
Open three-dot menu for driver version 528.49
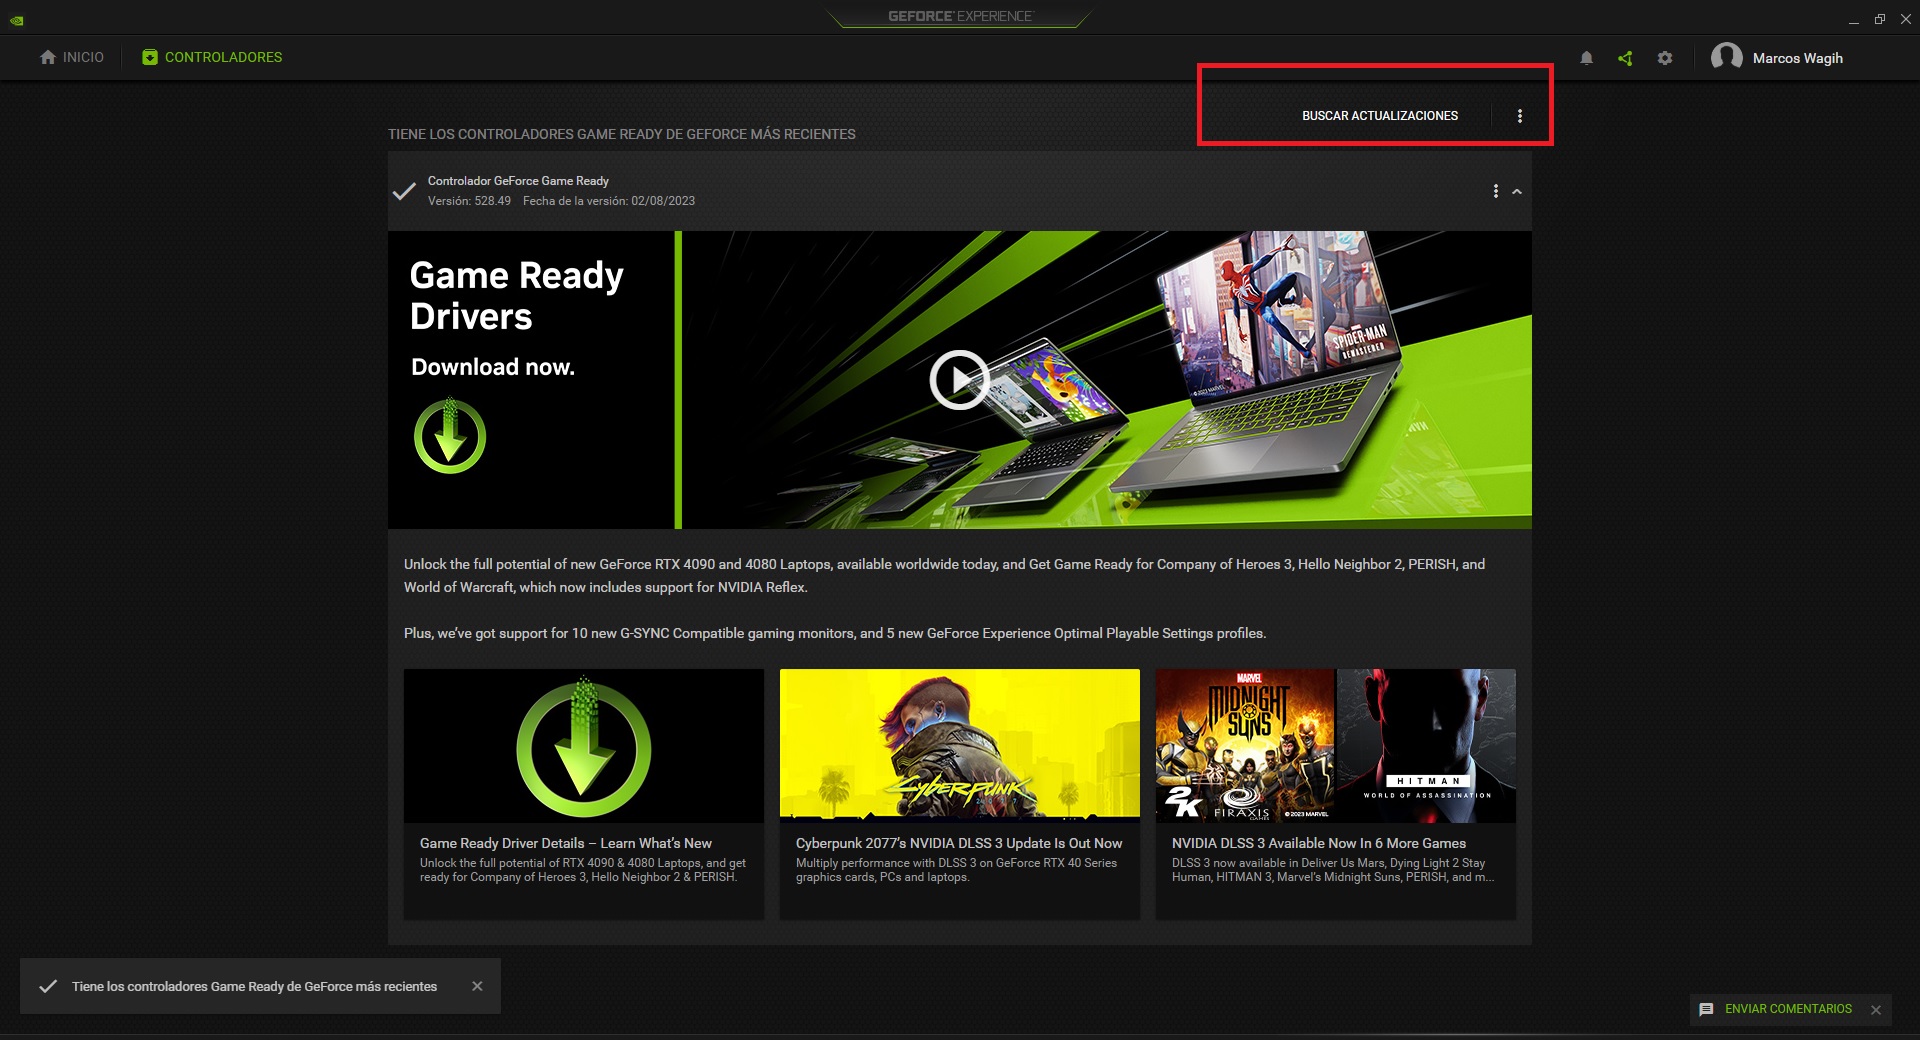pos(1496,191)
